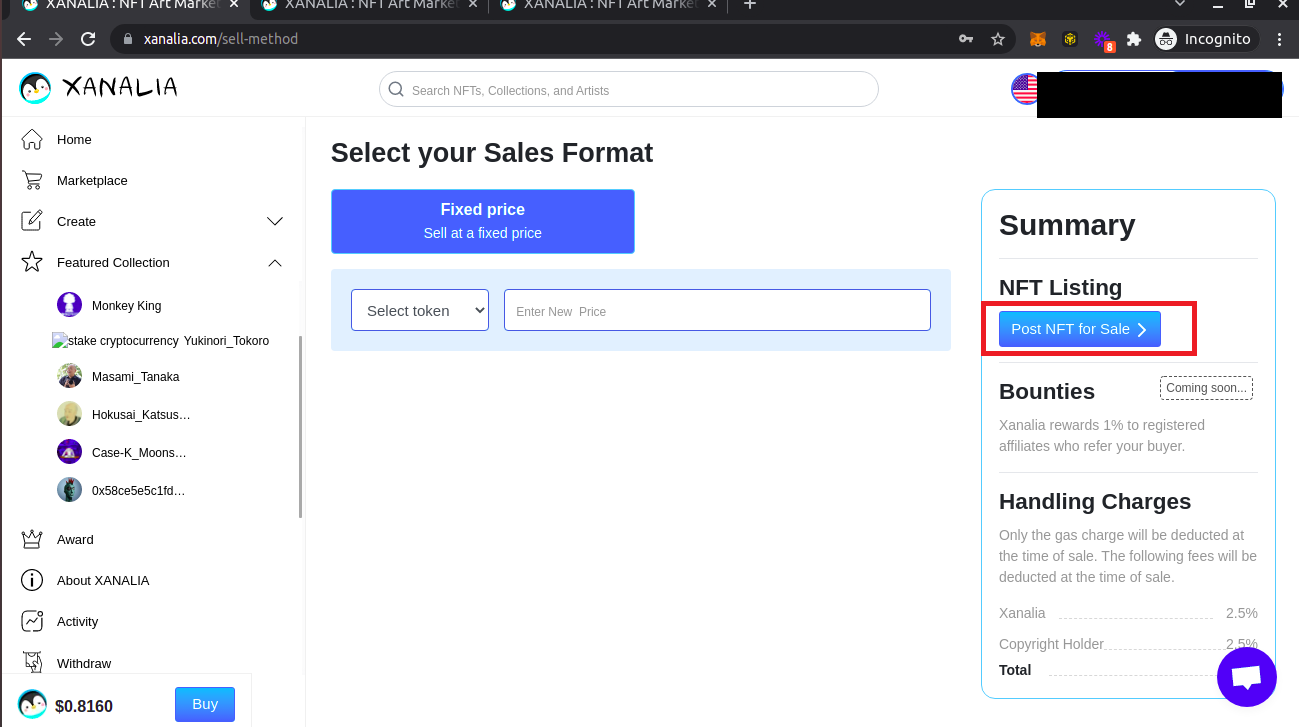This screenshot has height=727, width=1299.
Task: Open the browser tab search dropdown arrow
Action: (x=1180, y=5)
